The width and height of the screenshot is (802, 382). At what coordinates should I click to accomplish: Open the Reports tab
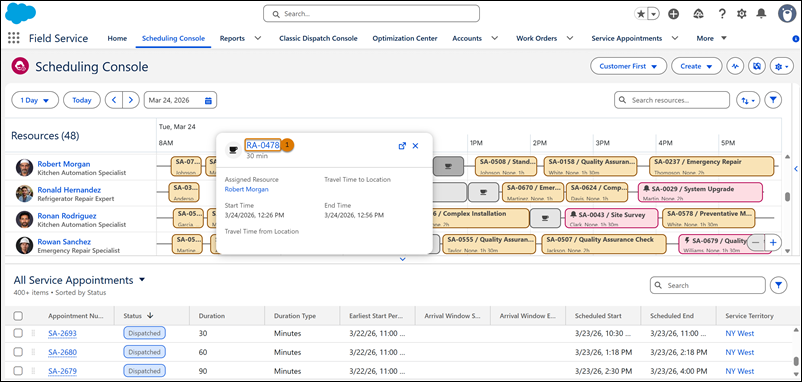coord(232,38)
